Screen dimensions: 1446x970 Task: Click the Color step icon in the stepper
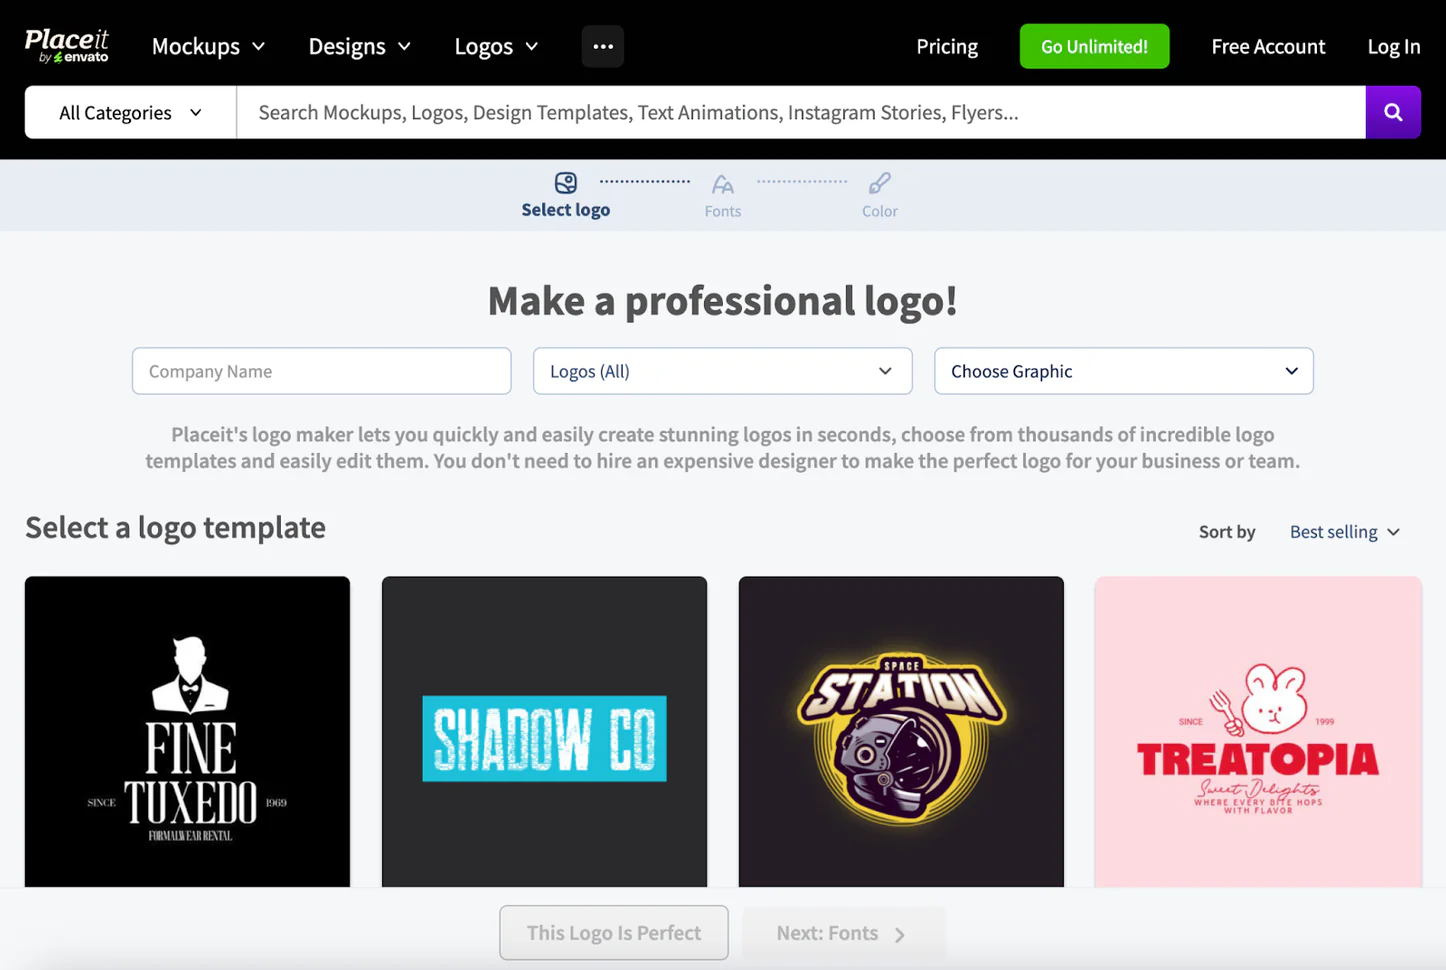click(x=879, y=184)
